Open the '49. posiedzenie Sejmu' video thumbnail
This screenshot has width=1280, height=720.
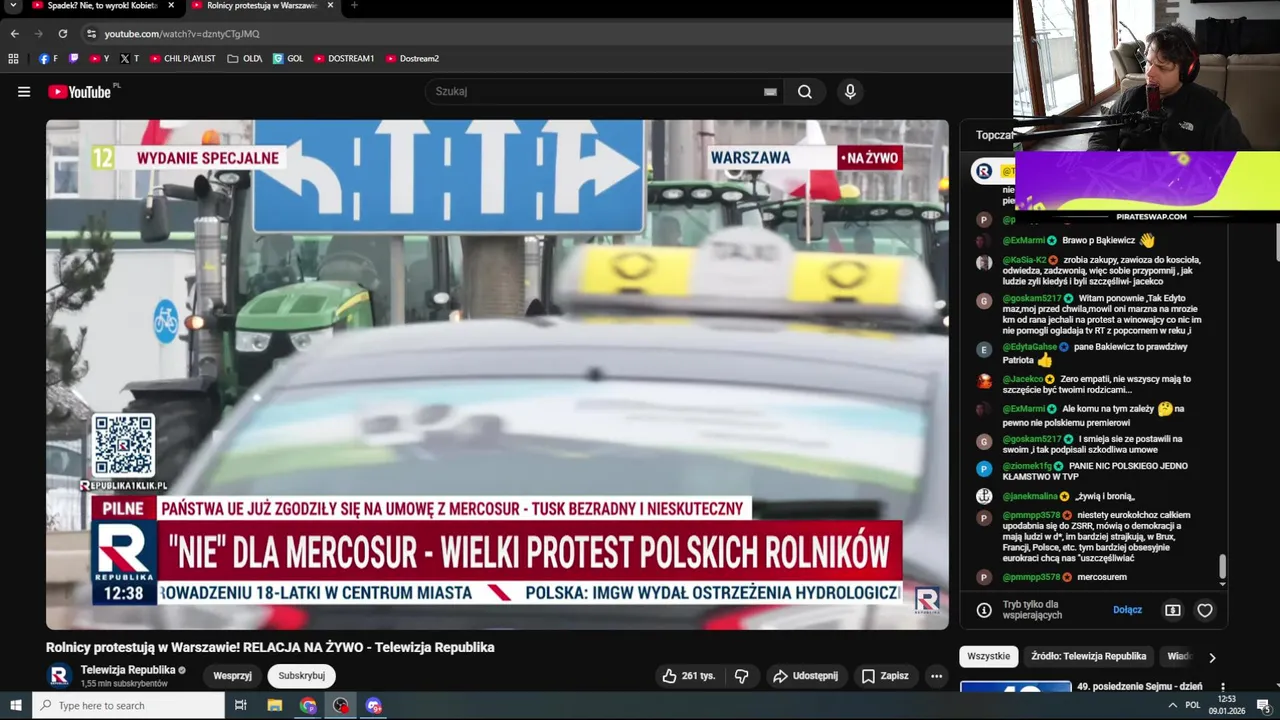[1015, 686]
